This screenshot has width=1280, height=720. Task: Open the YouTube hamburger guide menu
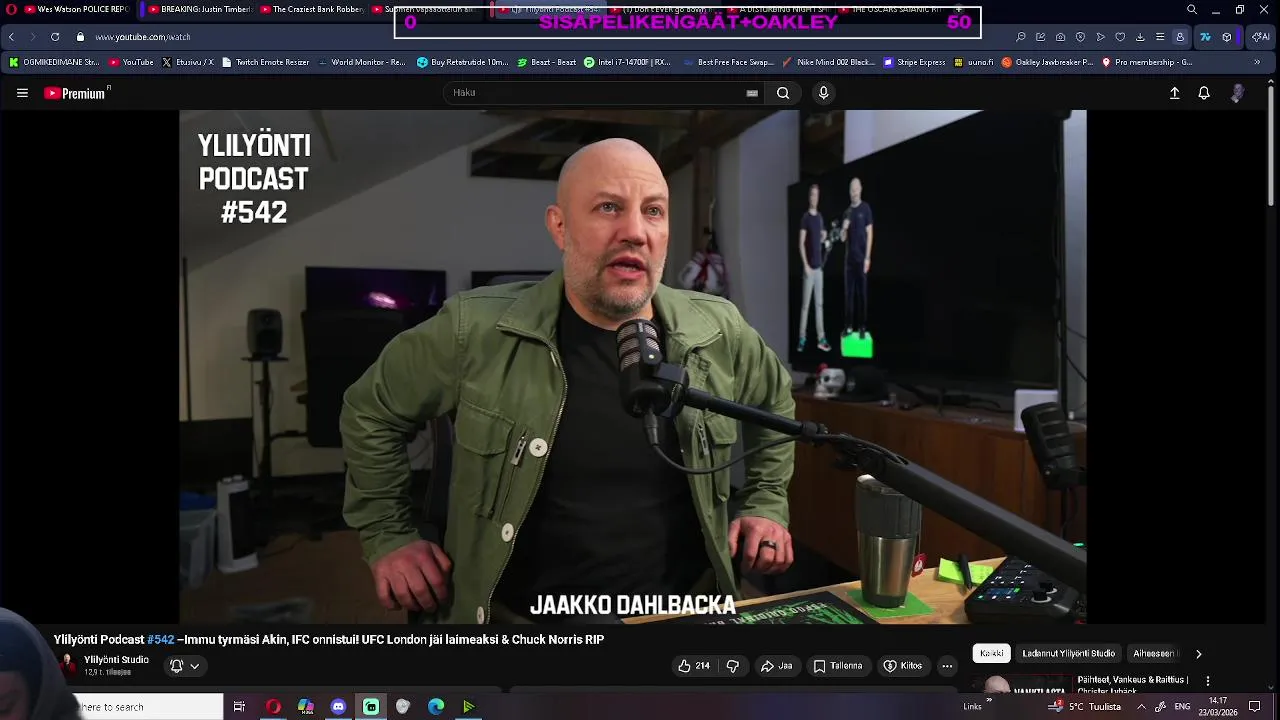tap(22, 93)
